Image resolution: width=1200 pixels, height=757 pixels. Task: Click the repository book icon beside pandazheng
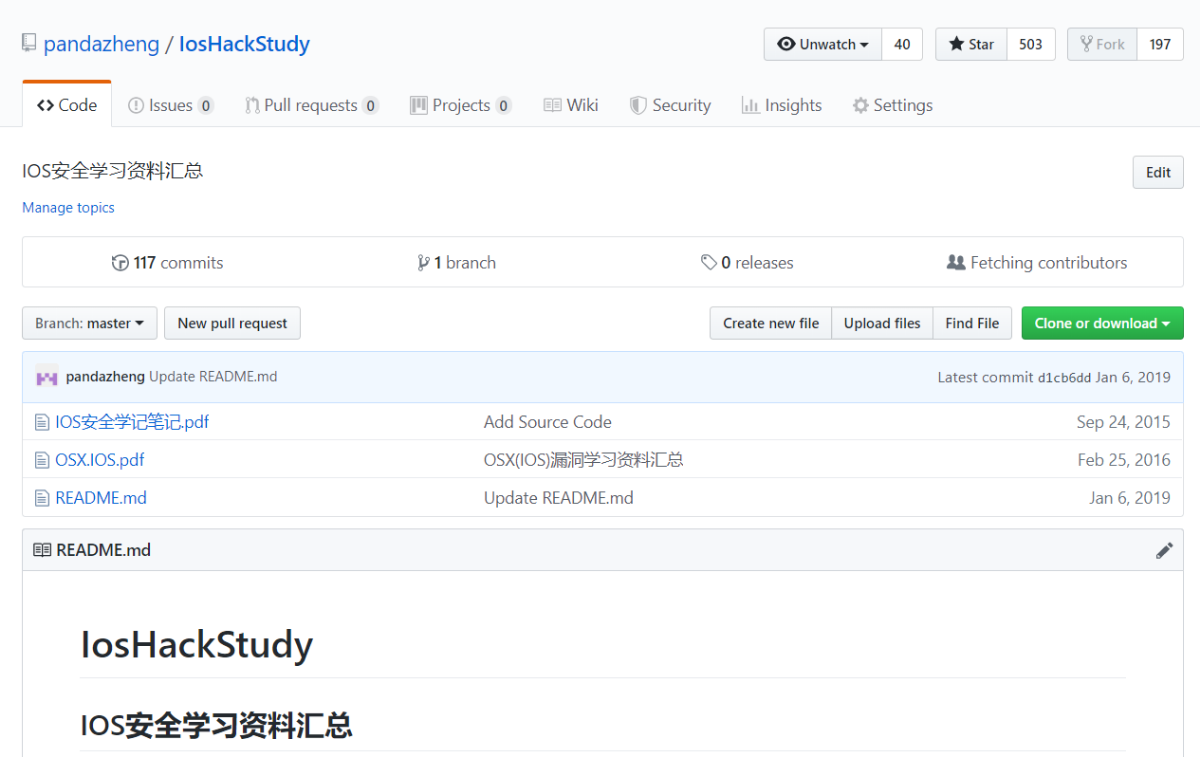[x=29, y=44]
